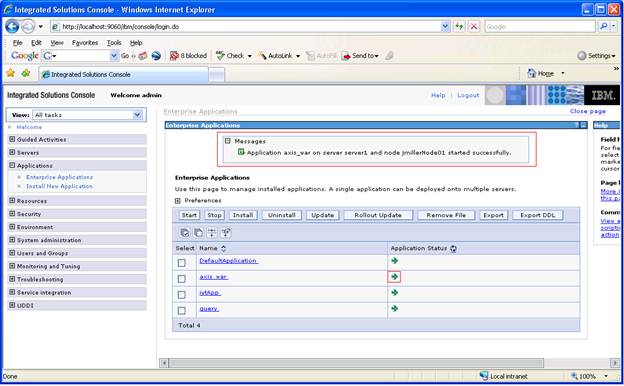Click the Stop button
624x386 pixels.
(x=214, y=215)
